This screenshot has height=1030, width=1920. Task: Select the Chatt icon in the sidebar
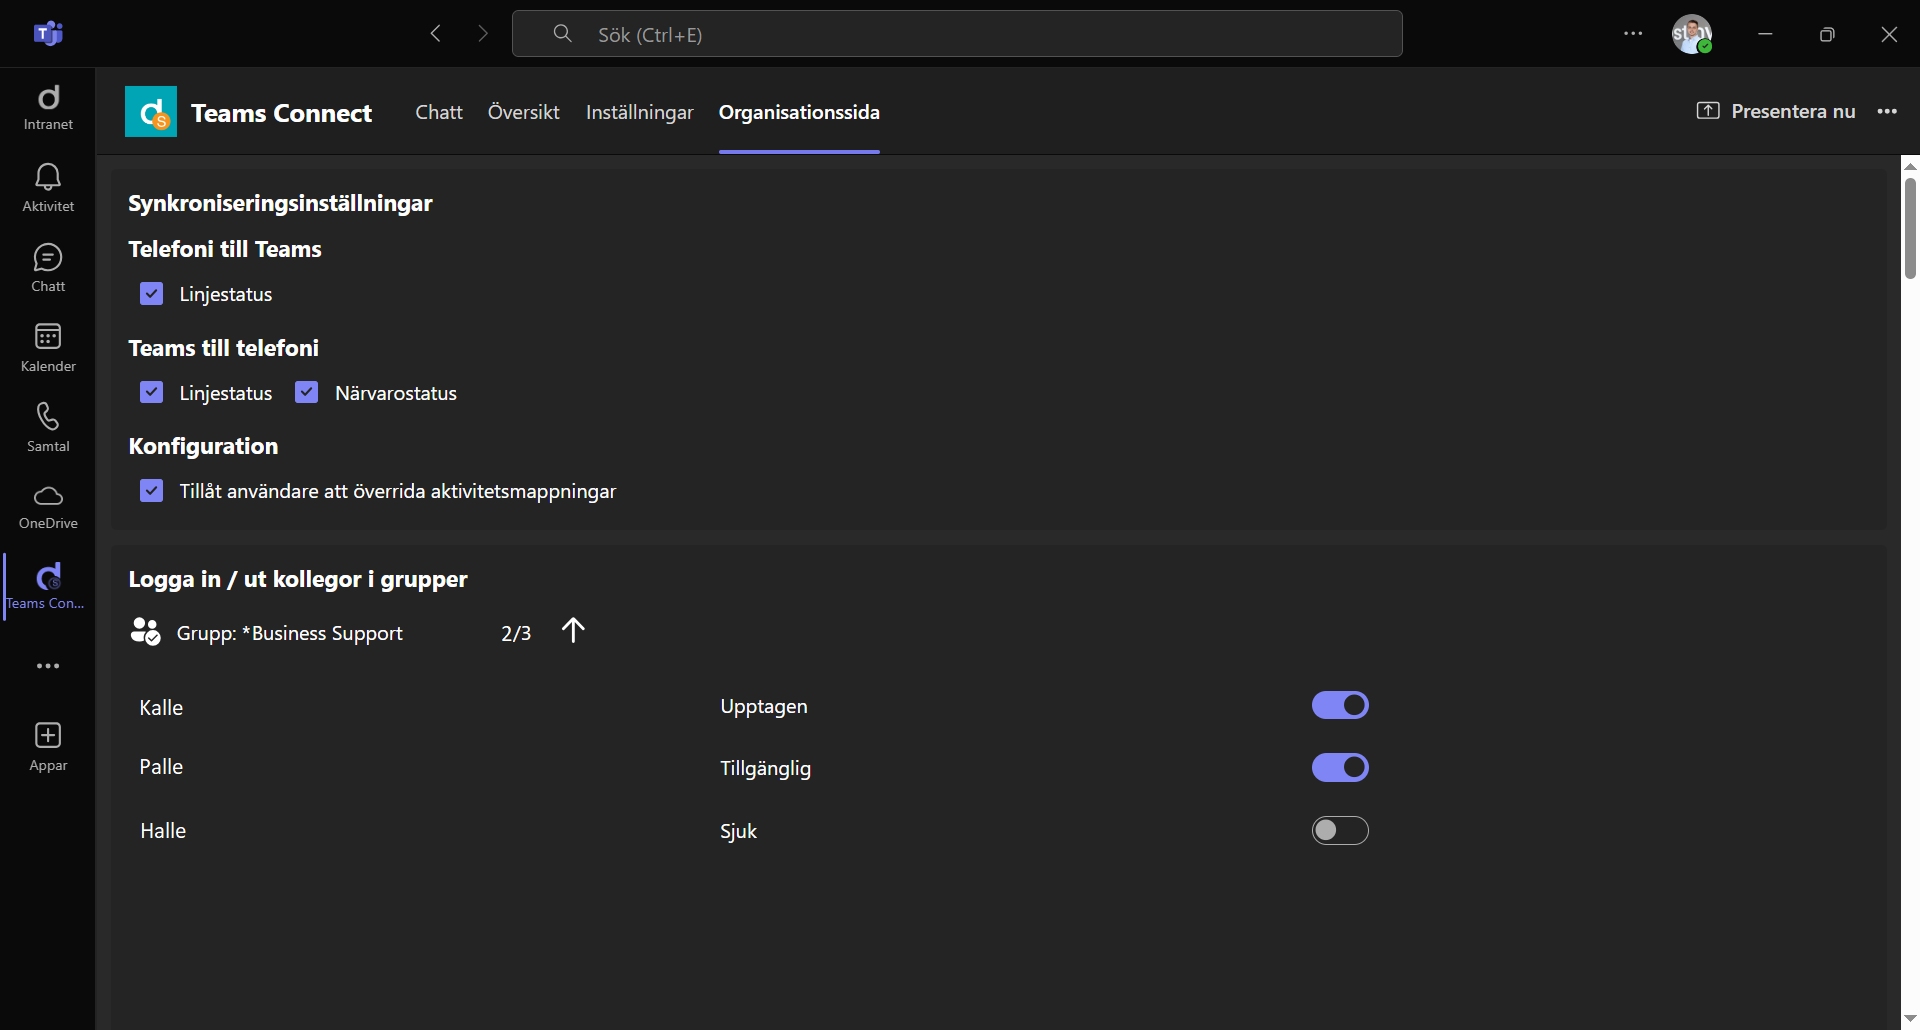47,267
